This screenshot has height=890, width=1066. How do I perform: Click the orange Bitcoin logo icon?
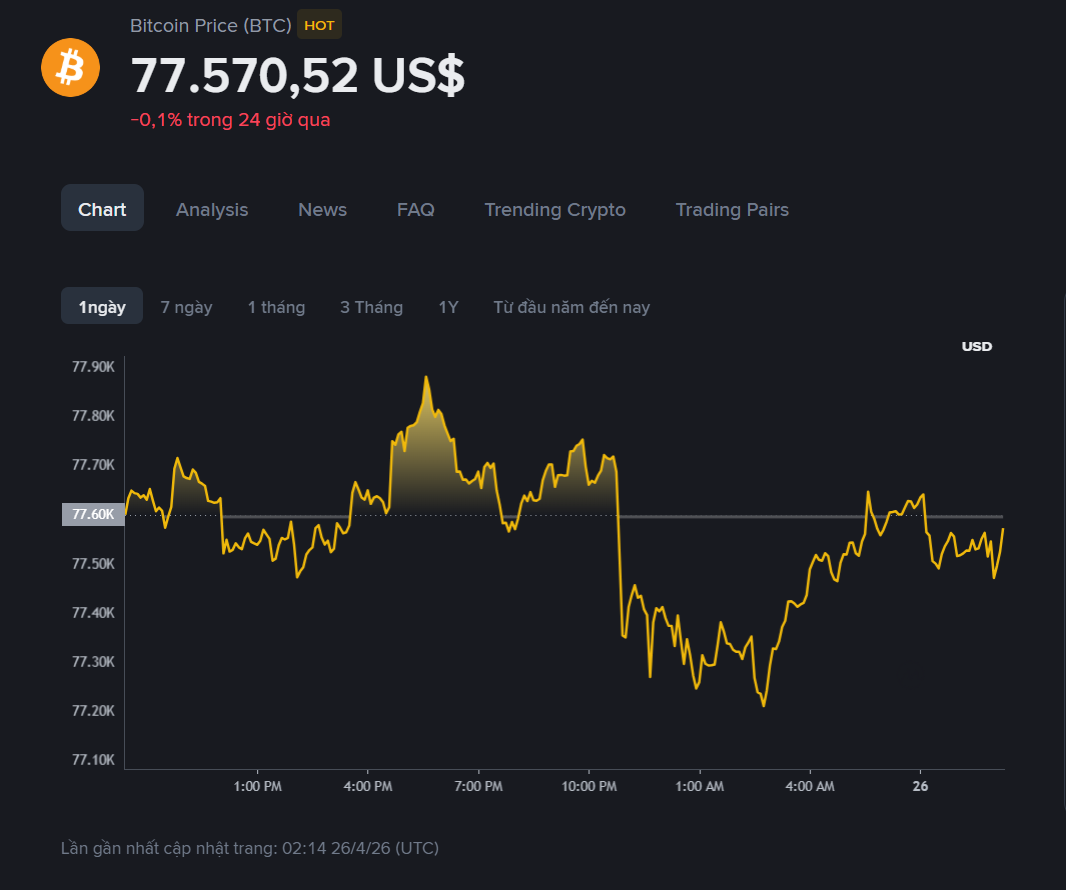pyautogui.click(x=70, y=68)
